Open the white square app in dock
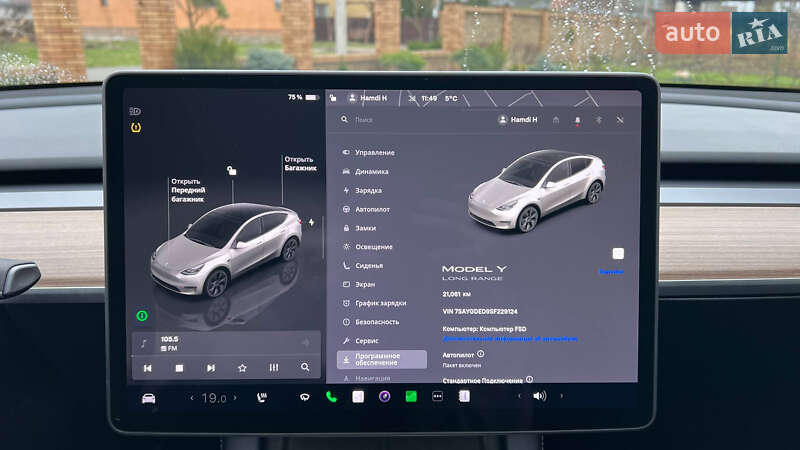 click(358, 396)
